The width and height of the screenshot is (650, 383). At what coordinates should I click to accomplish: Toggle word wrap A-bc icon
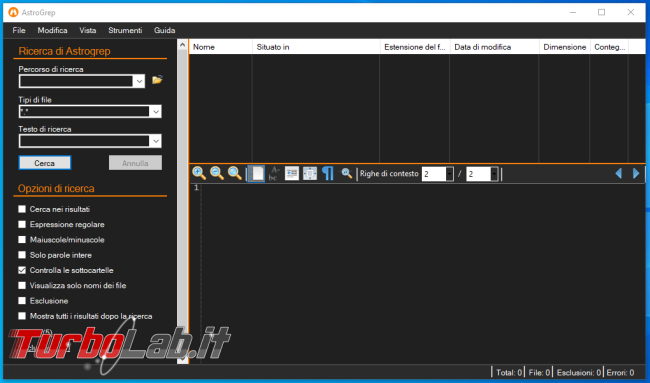click(274, 173)
